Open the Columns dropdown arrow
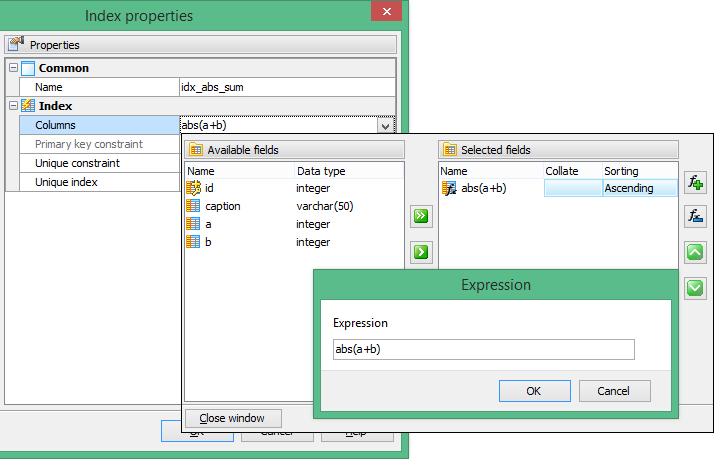Image resolution: width=714 pixels, height=459 pixels. [x=385, y=126]
